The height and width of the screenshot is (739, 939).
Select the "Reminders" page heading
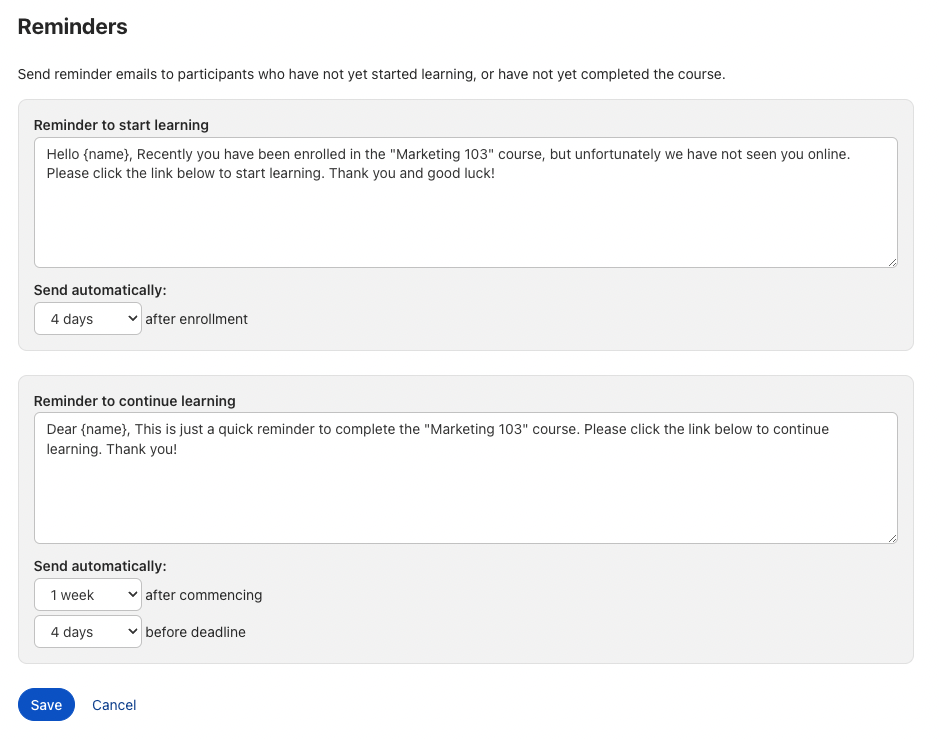73,27
